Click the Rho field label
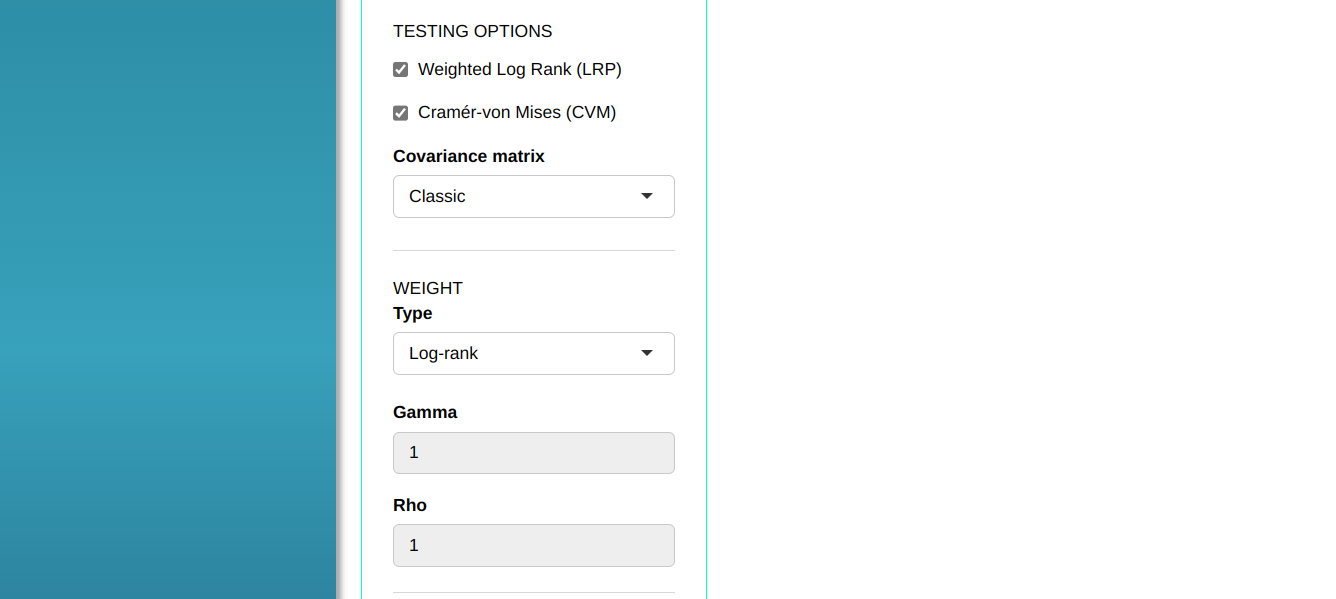1336x599 pixels. (x=410, y=505)
